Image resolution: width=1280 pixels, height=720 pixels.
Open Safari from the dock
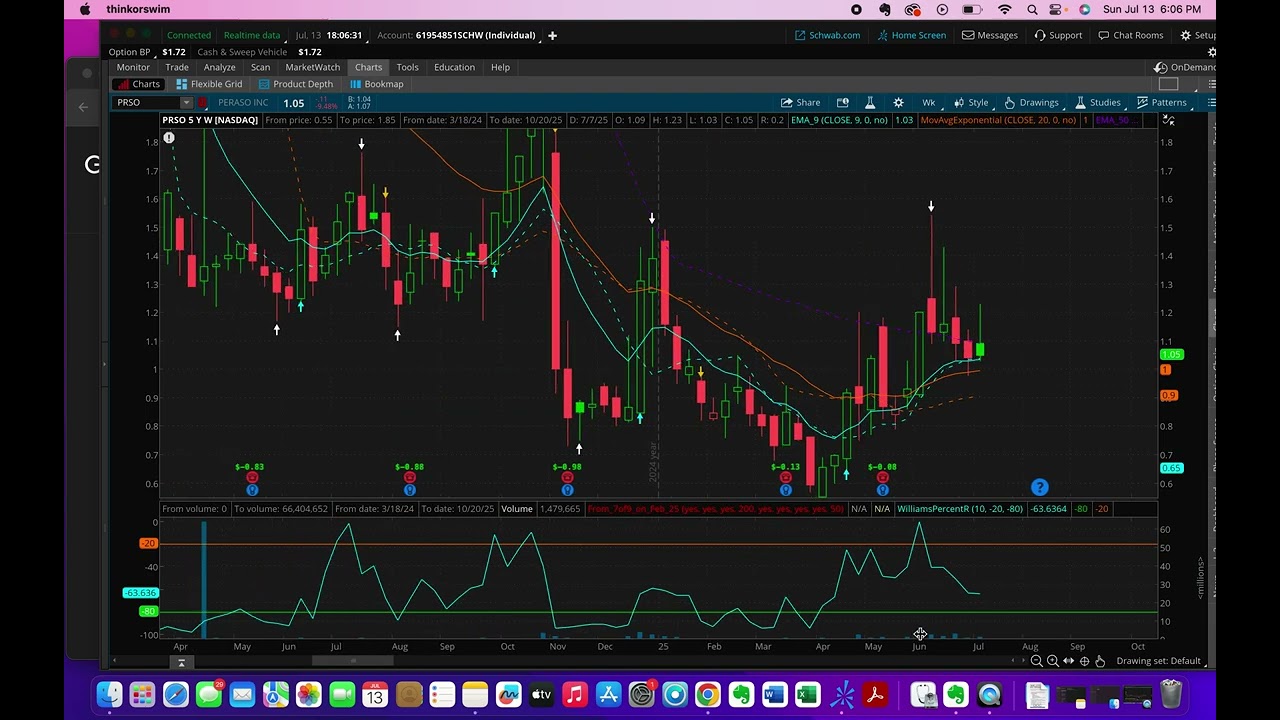click(175, 694)
